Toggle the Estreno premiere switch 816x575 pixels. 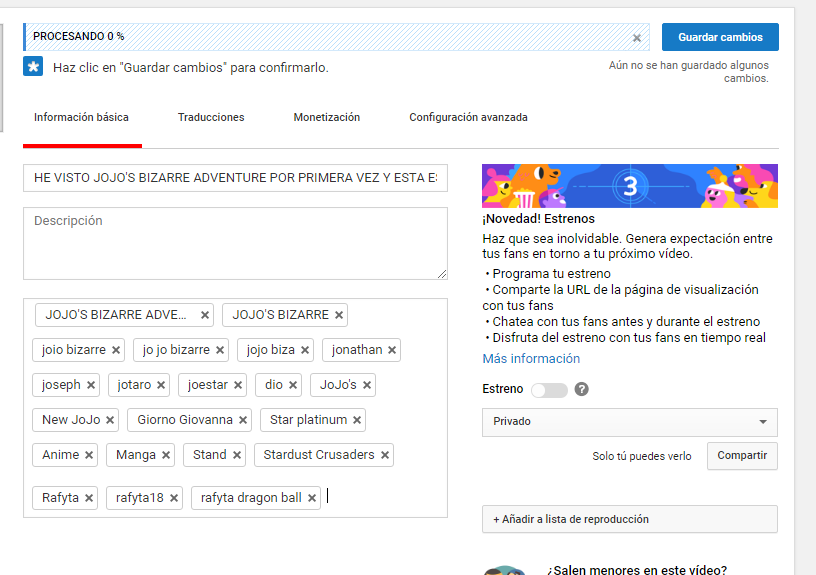(549, 390)
